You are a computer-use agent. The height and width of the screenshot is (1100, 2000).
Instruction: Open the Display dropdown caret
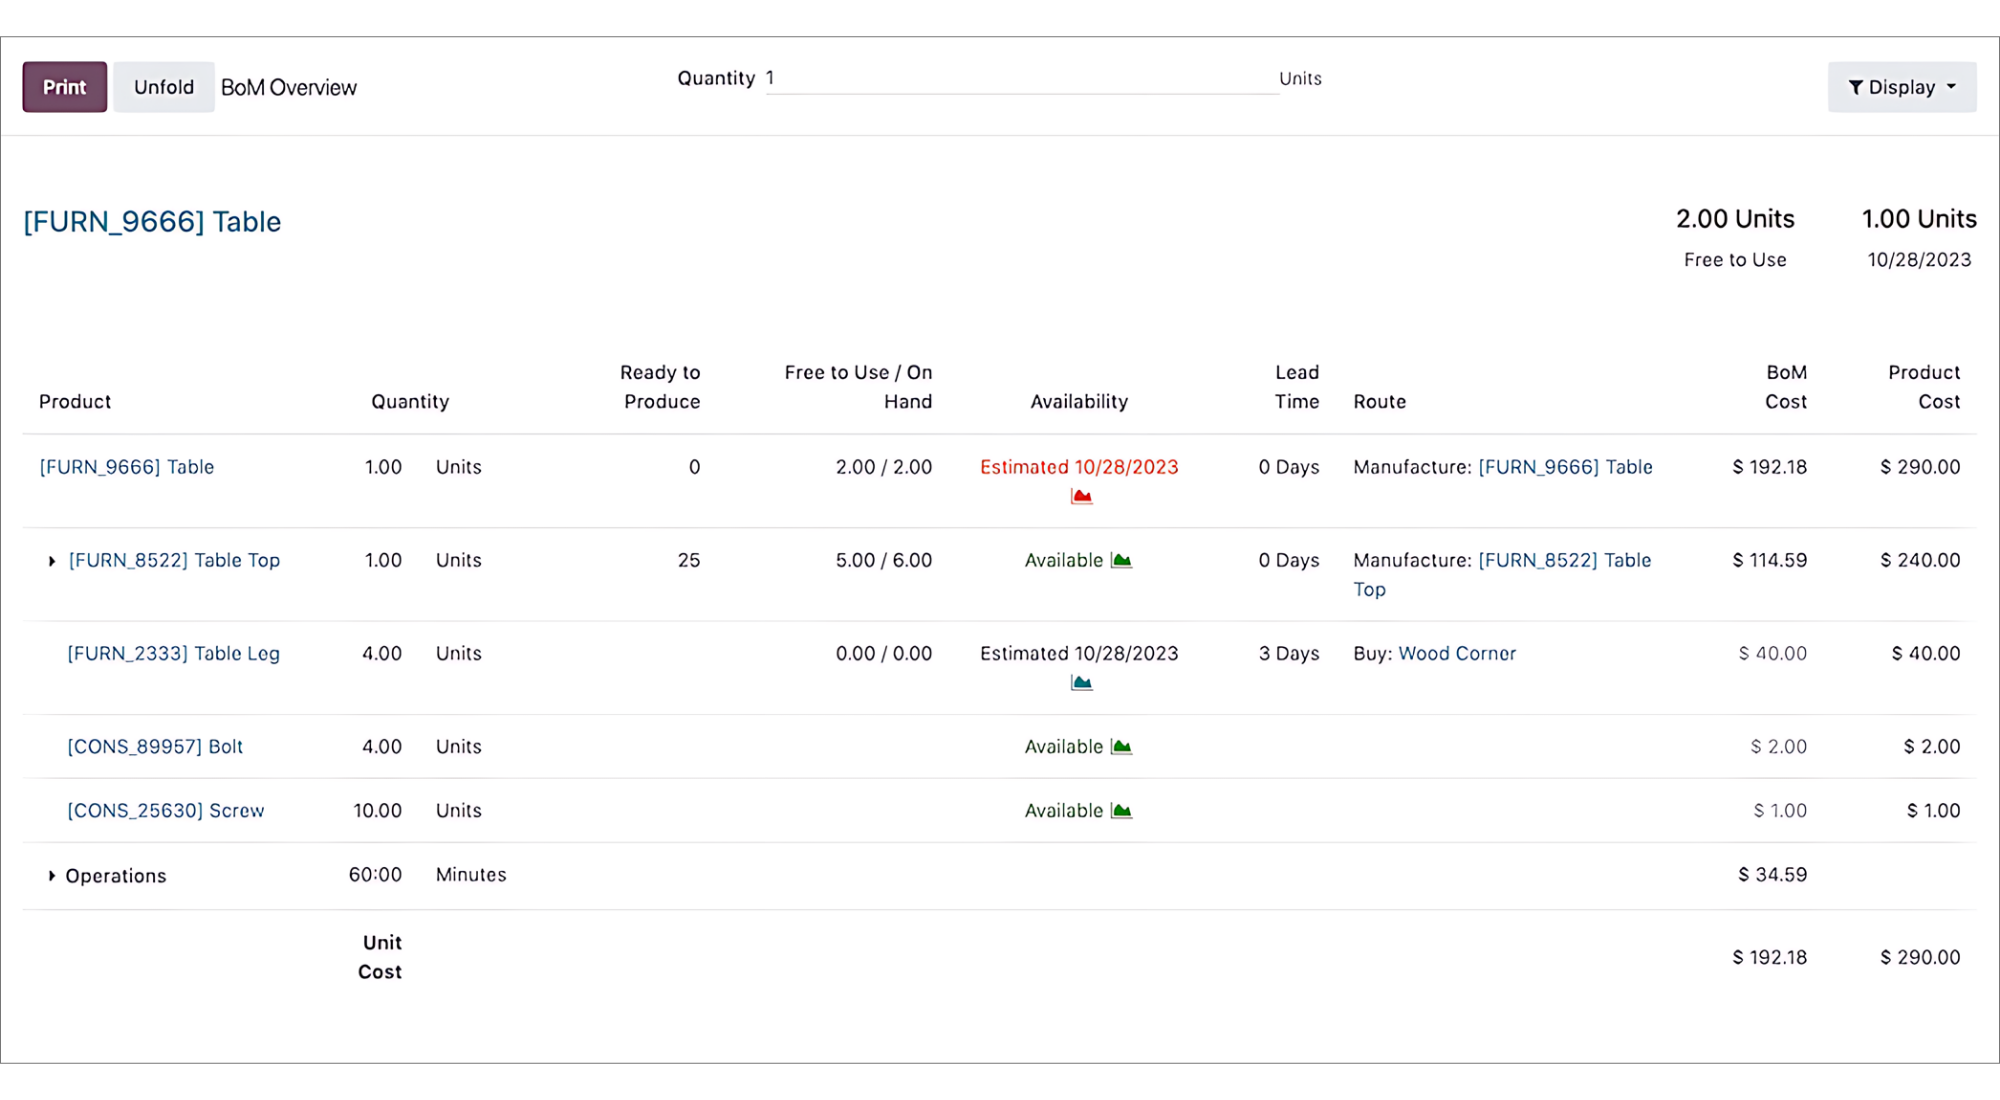pos(1951,87)
